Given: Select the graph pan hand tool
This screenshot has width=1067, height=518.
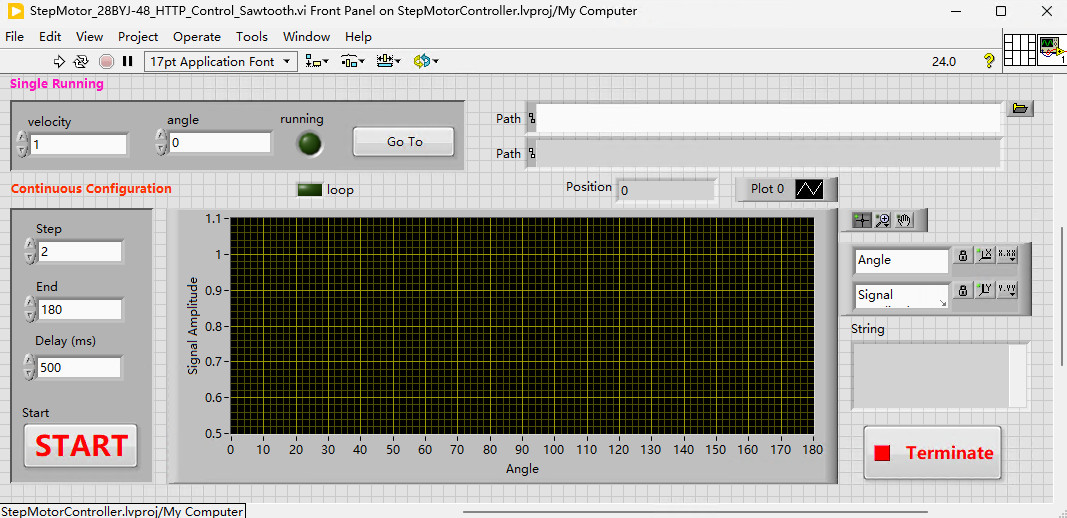Looking at the screenshot, I should (x=905, y=220).
